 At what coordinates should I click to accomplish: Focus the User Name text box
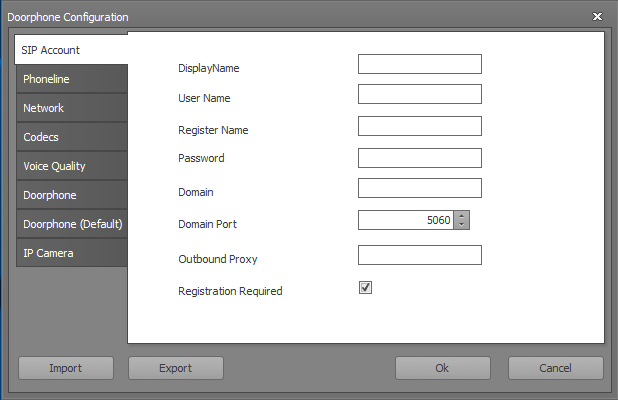pos(420,94)
